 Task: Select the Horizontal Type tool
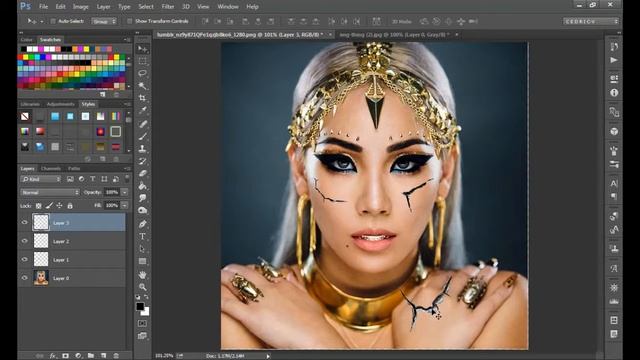click(x=142, y=236)
